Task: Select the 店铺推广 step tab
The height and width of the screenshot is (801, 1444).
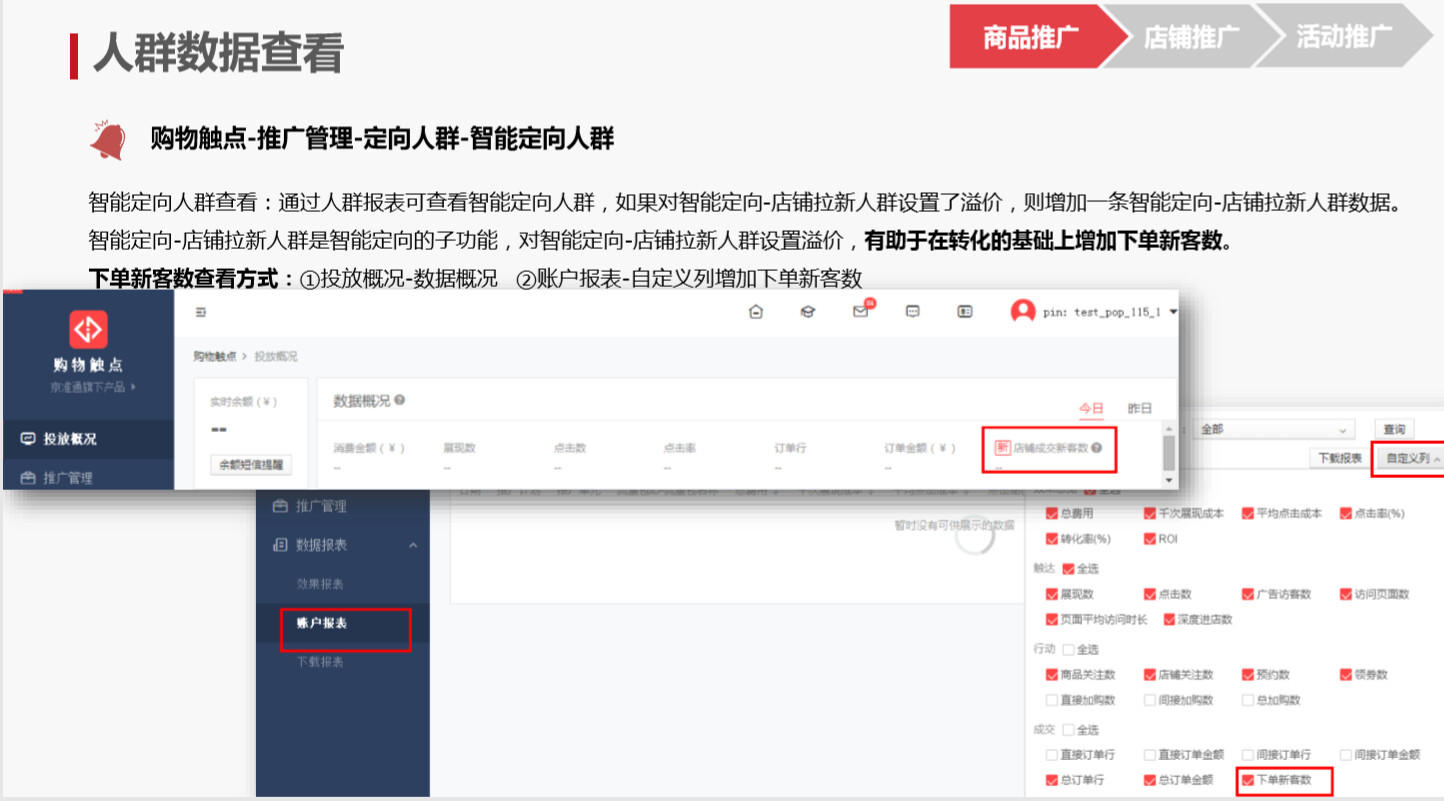Action: click(1190, 37)
